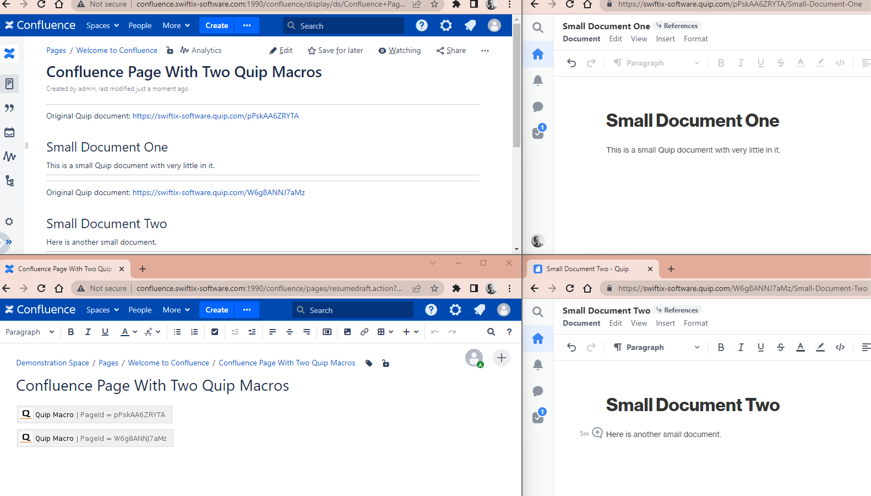Go to Quip home in Small Document Two window
This screenshot has height=496, width=871.
(x=538, y=338)
